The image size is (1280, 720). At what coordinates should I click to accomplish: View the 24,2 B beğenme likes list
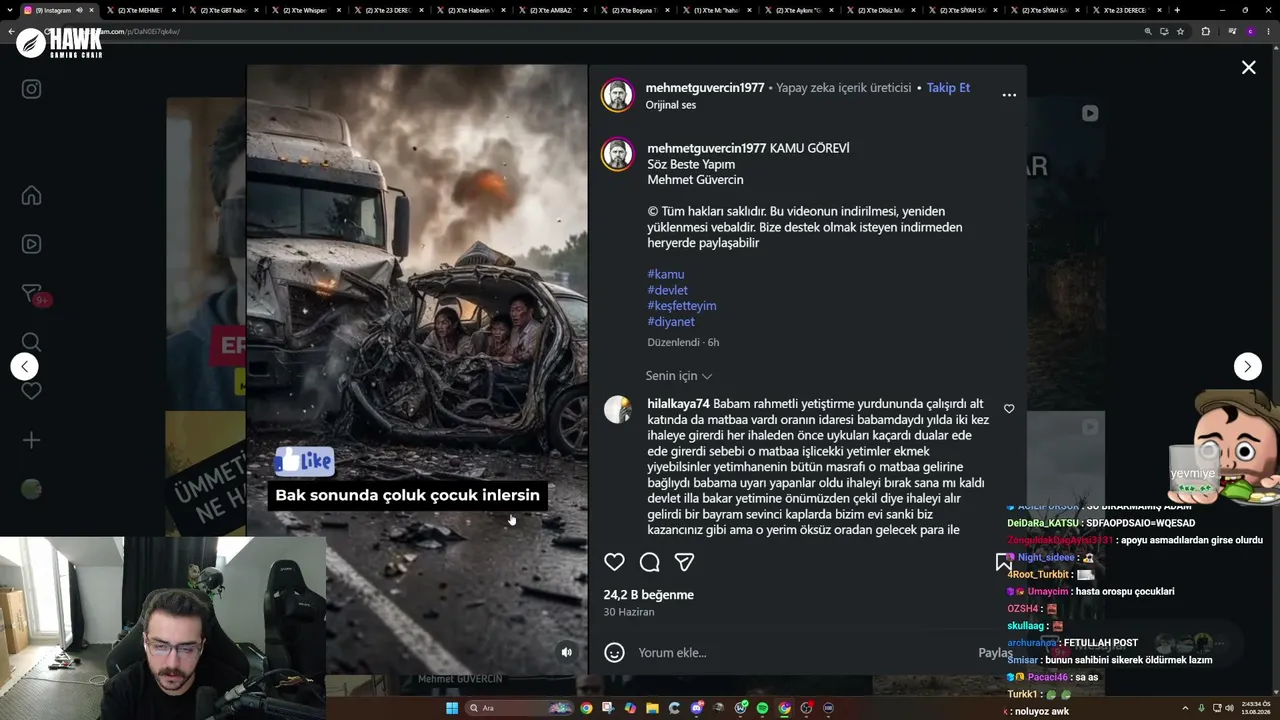click(648, 595)
